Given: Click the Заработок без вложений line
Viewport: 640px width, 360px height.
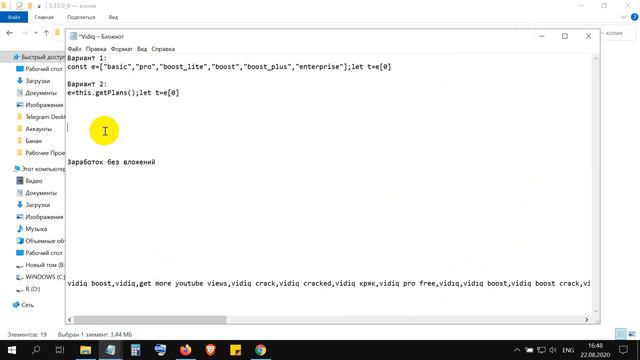Looking at the screenshot, I should pos(111,162).
